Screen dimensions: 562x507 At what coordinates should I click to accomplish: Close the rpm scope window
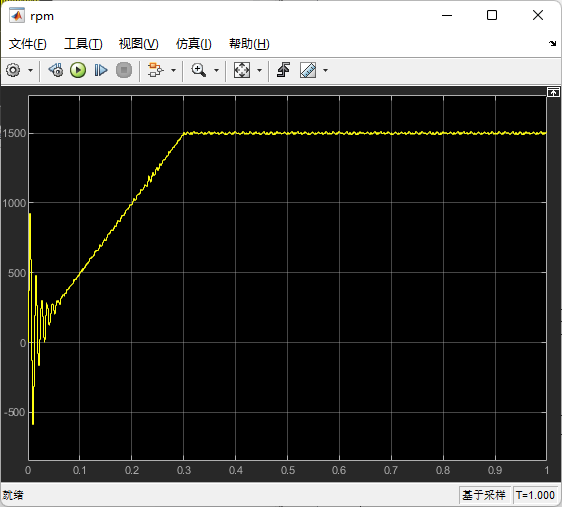(x=538, y=15)
